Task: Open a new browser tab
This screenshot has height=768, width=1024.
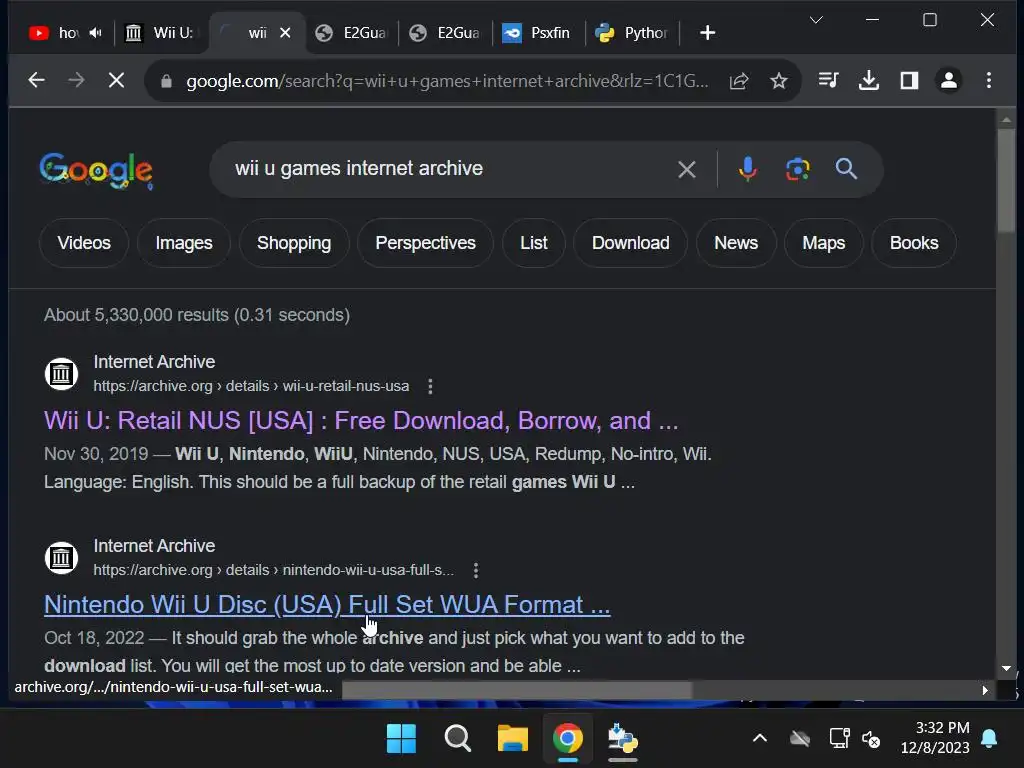Action: 707,33
